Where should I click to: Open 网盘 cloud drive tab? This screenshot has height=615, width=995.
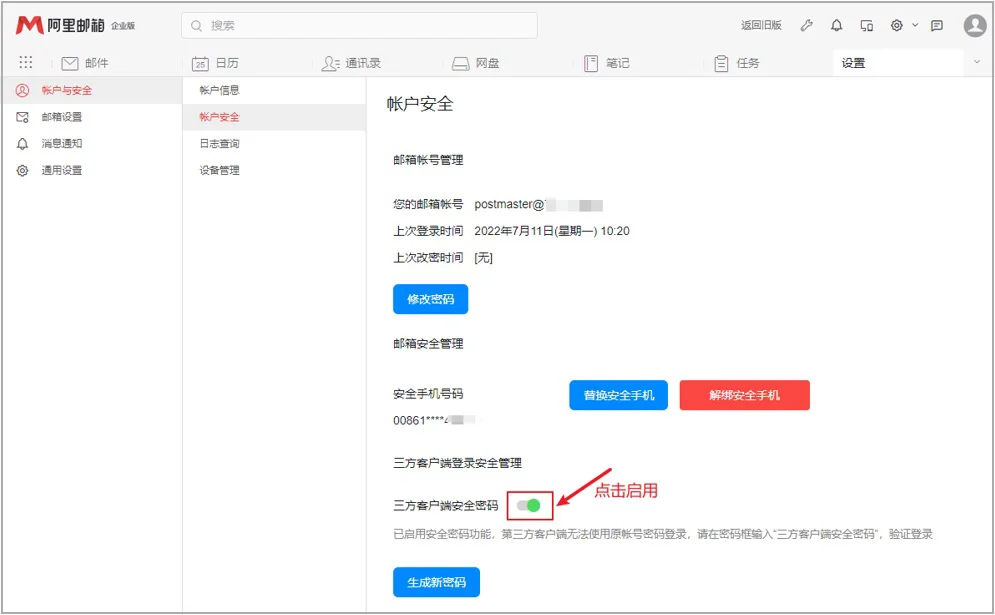click(x=475, y=63)
